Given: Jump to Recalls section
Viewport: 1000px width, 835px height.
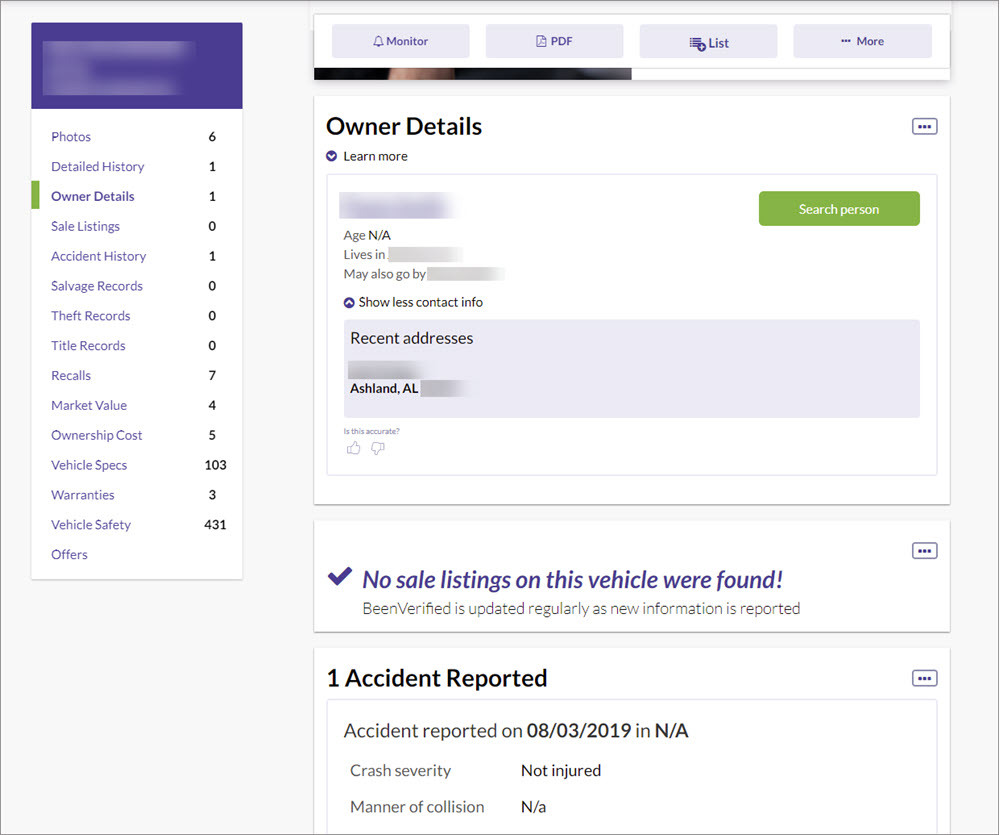Looking at the screenshot, I should point(71,376).
